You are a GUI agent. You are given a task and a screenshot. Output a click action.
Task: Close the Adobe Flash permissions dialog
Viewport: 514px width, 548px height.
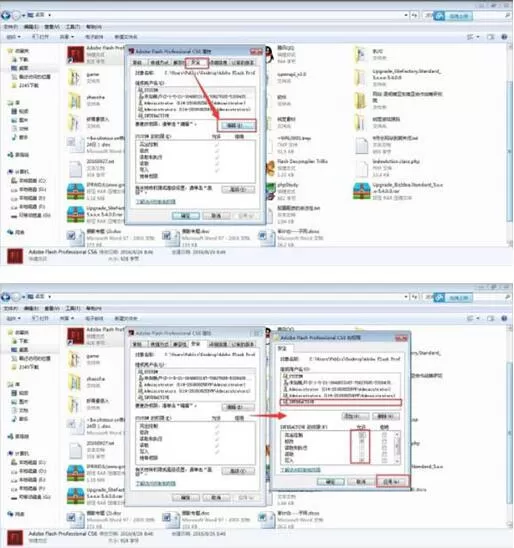[401, 338]
